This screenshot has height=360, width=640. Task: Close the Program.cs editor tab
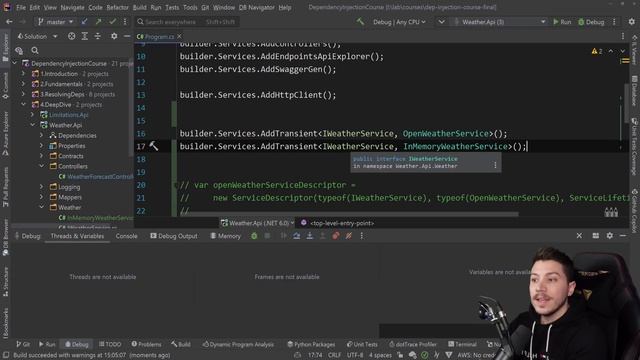(180, 36)
